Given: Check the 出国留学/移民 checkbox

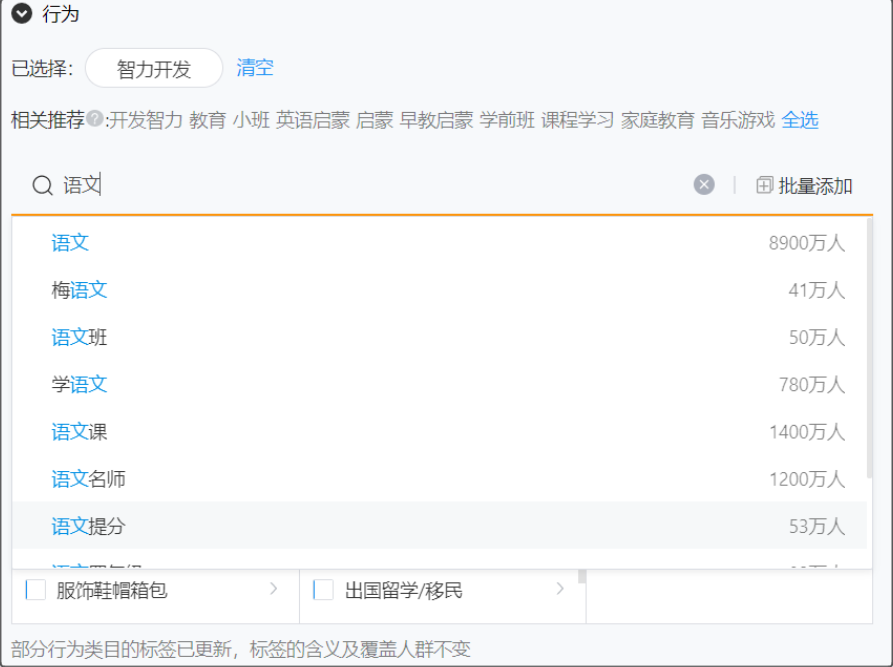Looking at the screenshot, I should [x=322, y=590].
